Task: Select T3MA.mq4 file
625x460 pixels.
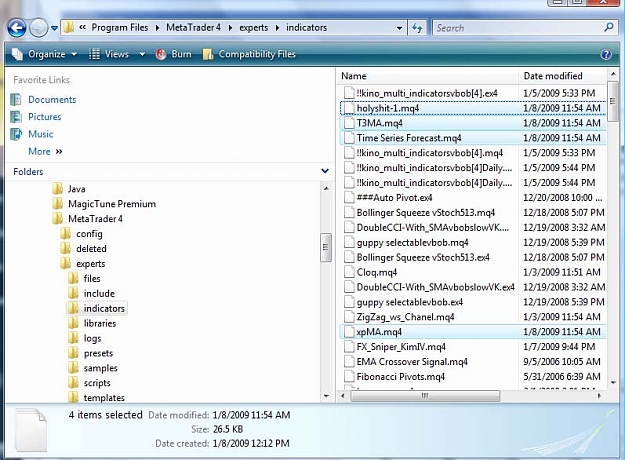Action: pyautogui.click(x=473, y=123)
